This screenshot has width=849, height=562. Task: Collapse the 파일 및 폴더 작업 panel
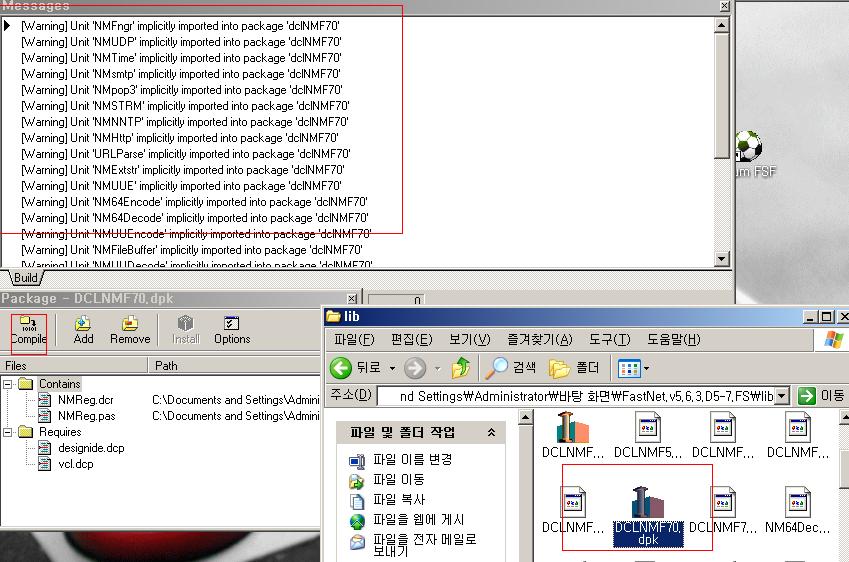click(491, 433)
